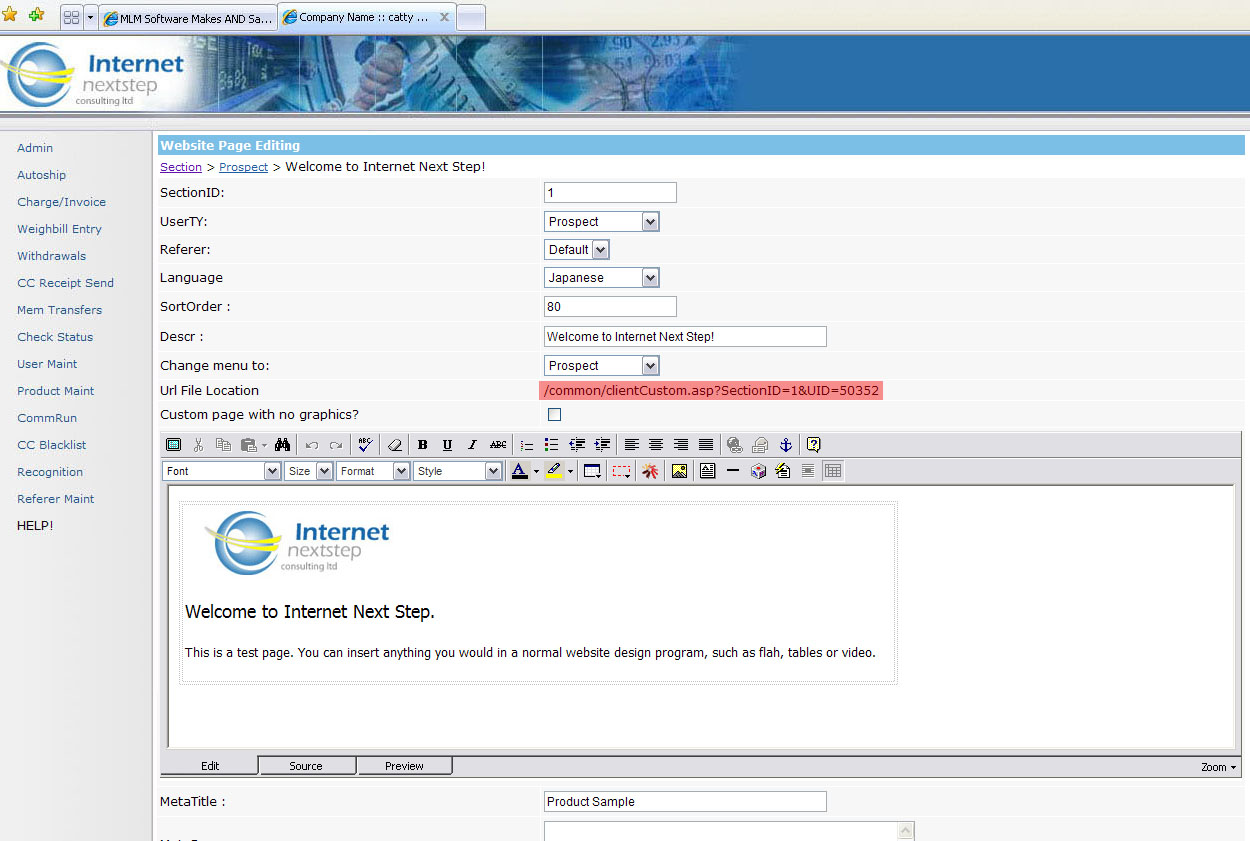Apply underline with the U icon
The width and height of the screenshot is (1250, 841).
[447, 445]
